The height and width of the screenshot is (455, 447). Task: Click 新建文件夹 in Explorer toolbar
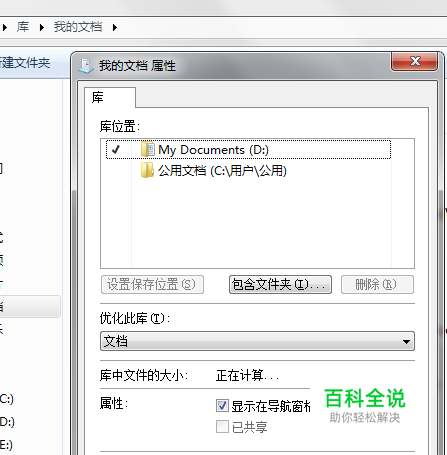tap(25, 63)
